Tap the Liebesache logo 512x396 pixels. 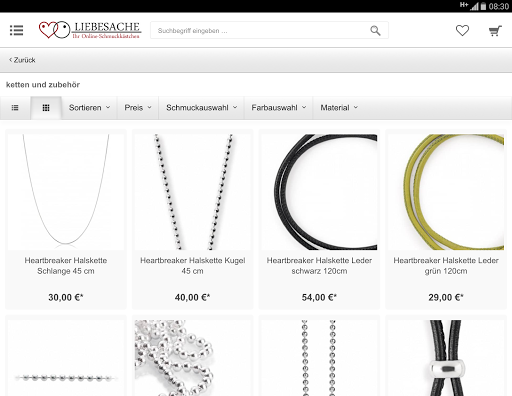[90, 30]
